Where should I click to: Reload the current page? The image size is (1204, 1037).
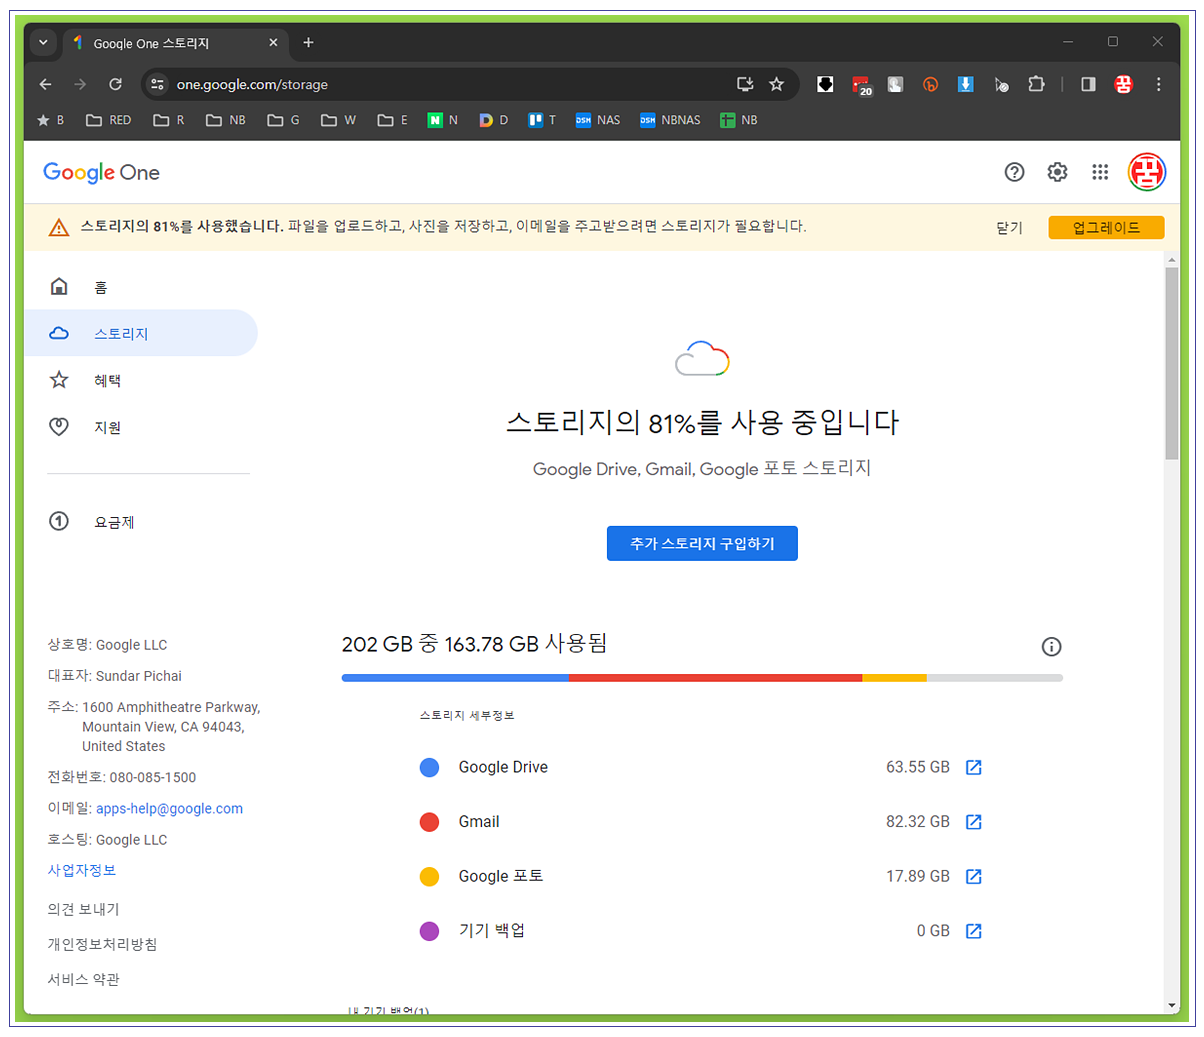click(116, 84)
